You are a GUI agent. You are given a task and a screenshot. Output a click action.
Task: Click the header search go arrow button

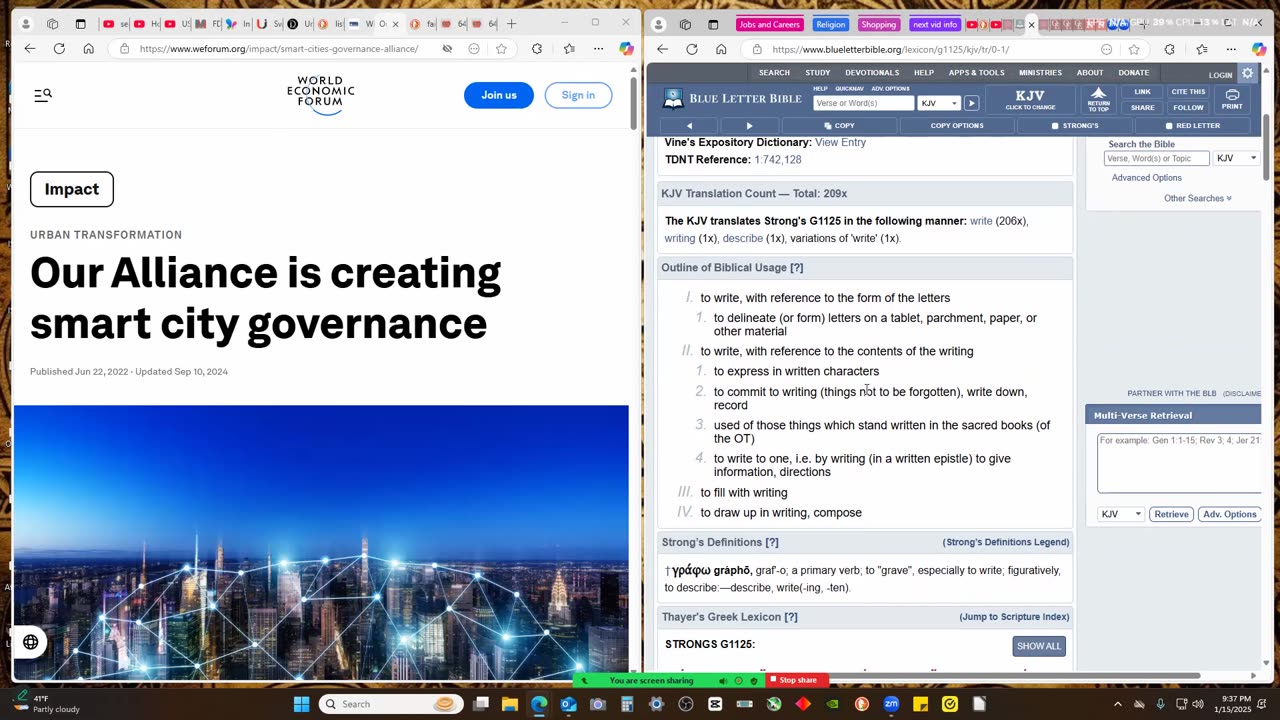point(971,103)
